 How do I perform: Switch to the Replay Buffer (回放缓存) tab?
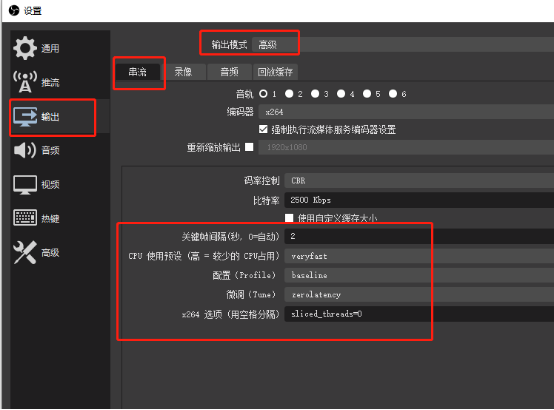[275, 72]
